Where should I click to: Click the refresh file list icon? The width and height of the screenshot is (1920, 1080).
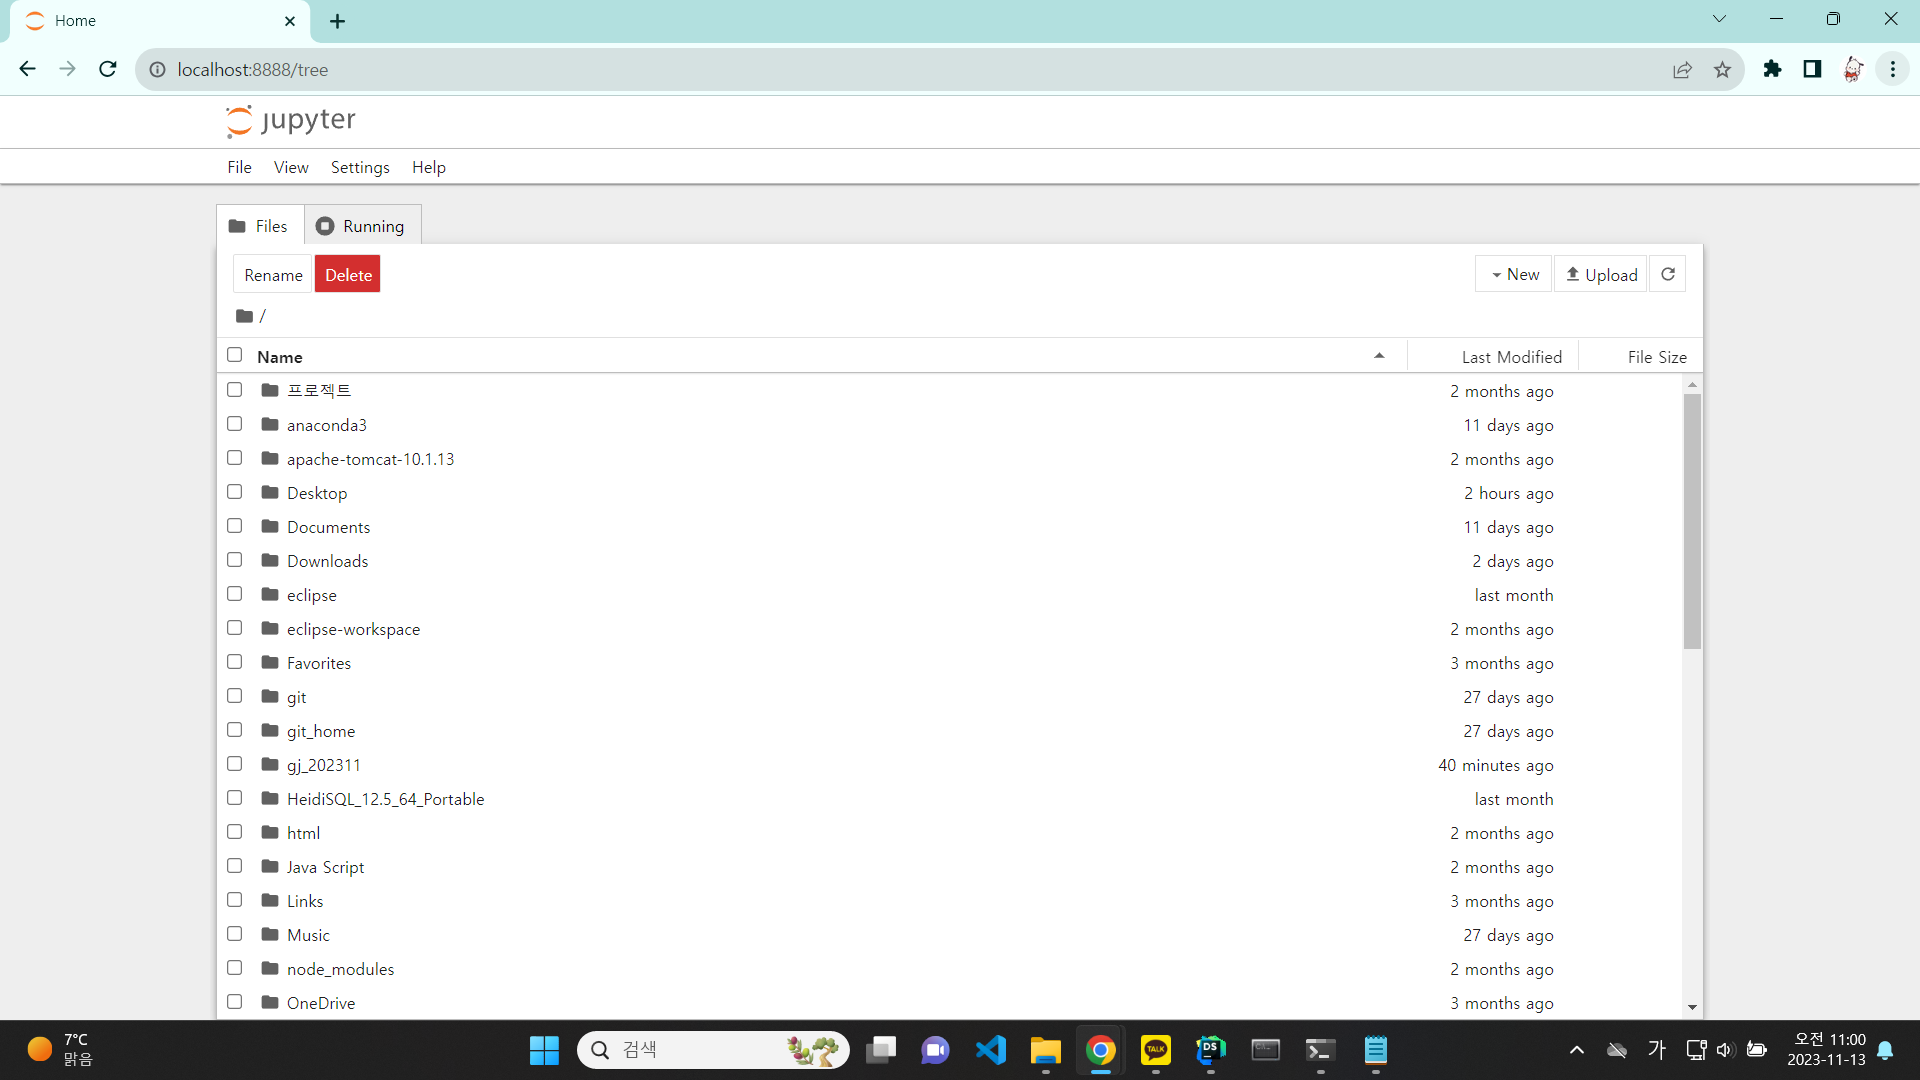[x=1667, y=274]
